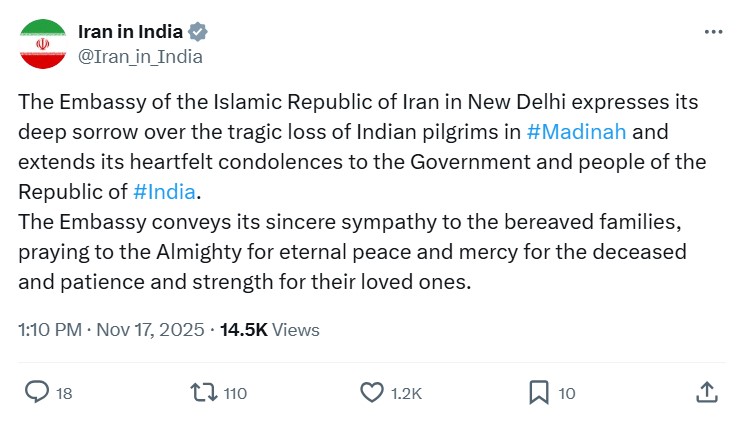Viewport: 743px width, 422px height.
Task: Click the repost count of 110
Action: pos(235,393)
